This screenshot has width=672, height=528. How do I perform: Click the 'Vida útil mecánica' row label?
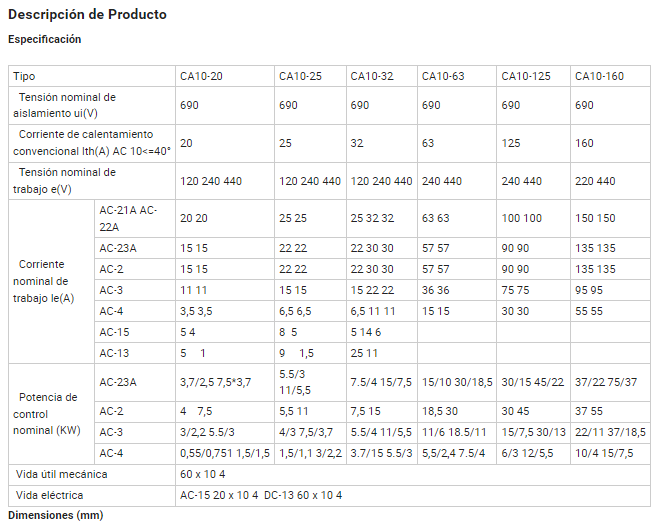coord(92,474)
